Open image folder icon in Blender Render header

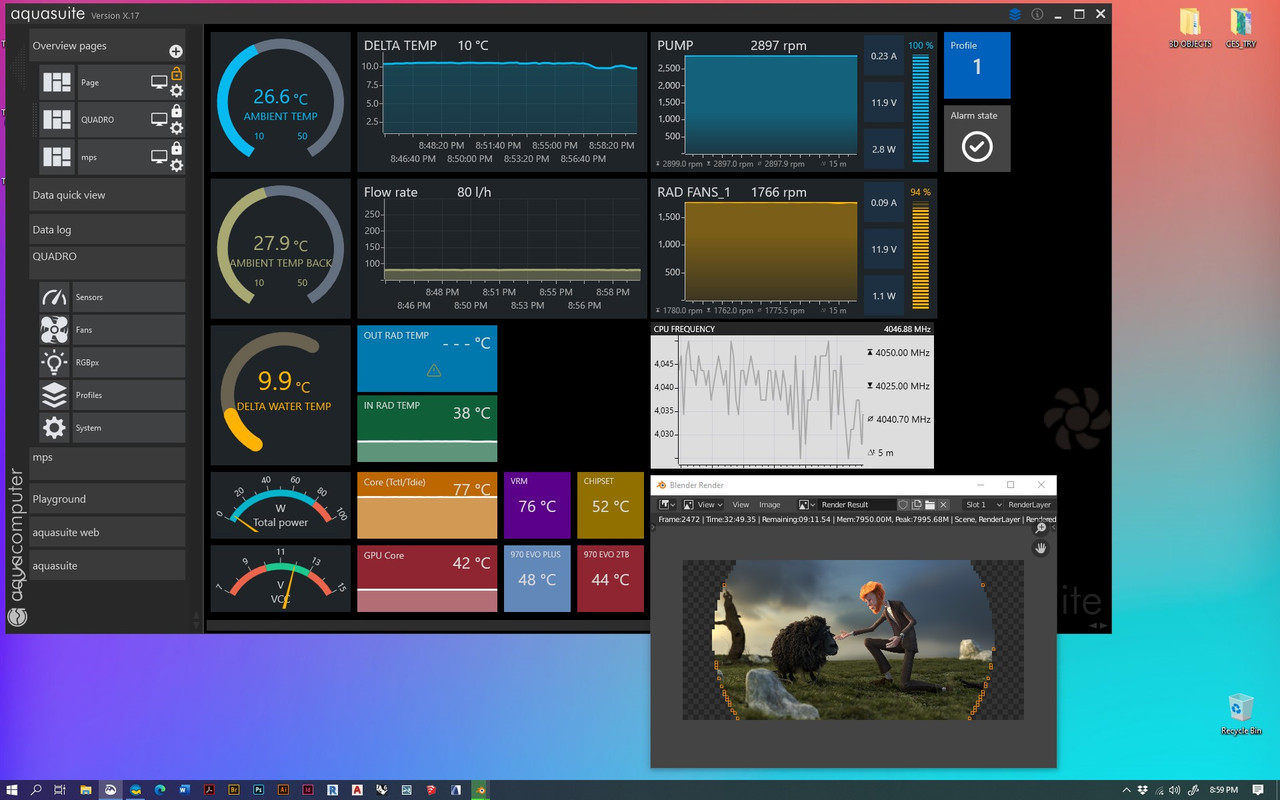click(930, 505)
